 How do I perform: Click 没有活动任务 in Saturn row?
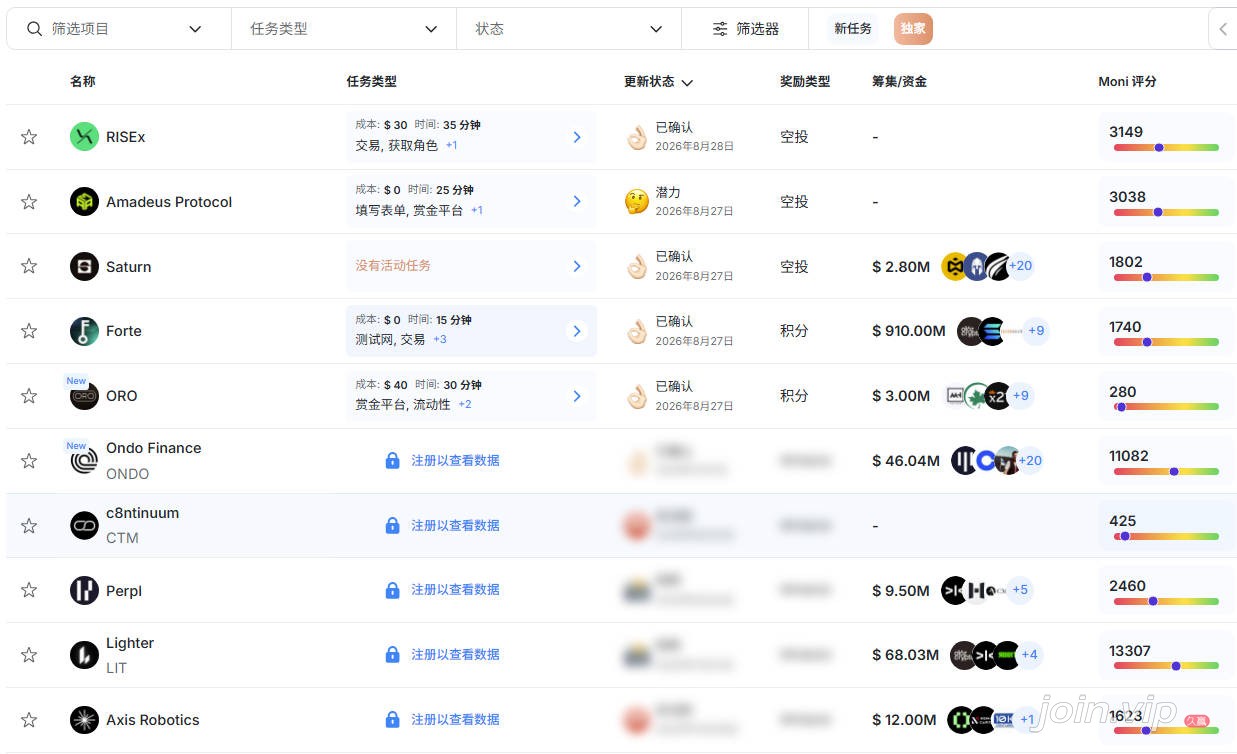tap(393, 266)
